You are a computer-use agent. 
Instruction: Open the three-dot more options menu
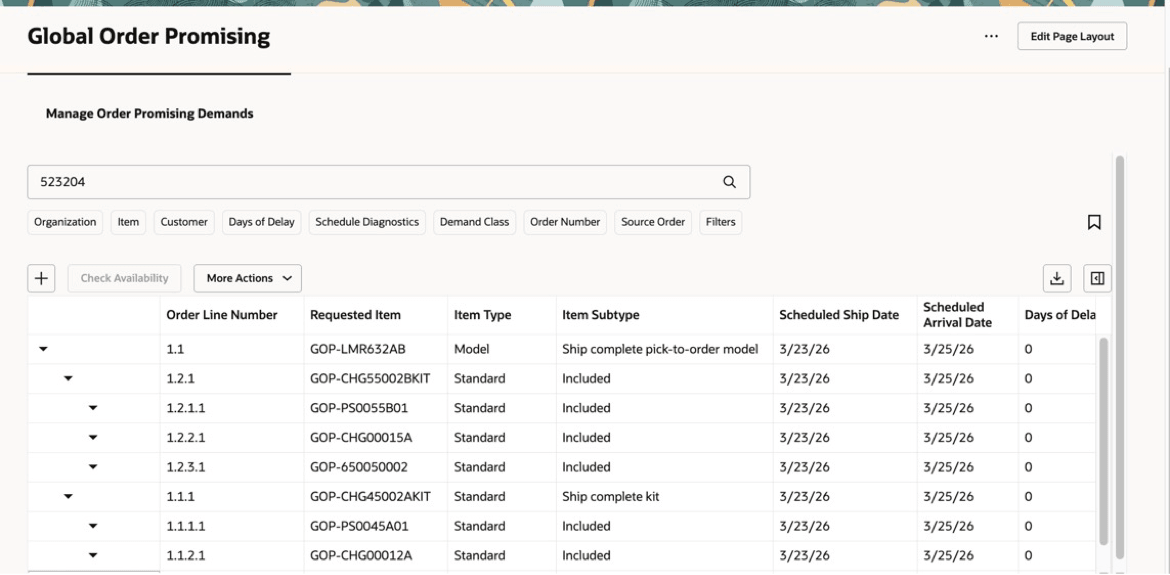coord(991,36)
